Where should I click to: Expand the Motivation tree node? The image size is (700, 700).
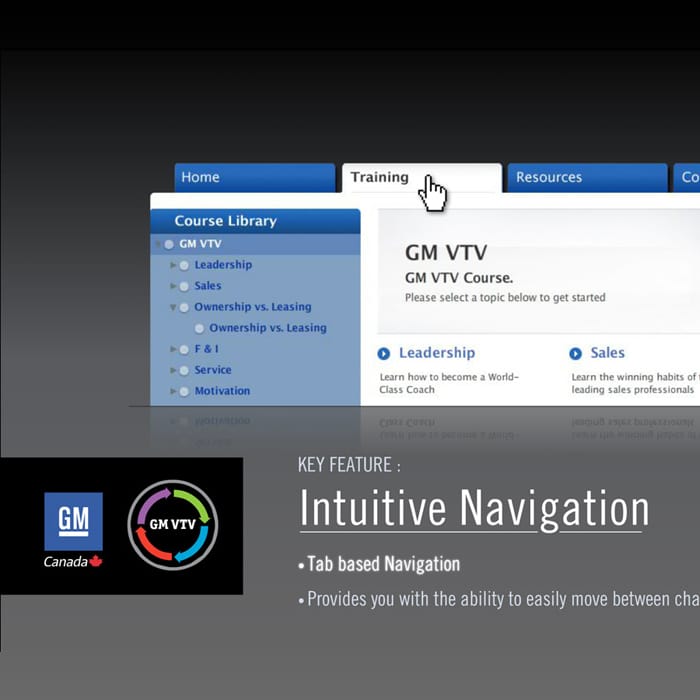click(x=173, y=391)
